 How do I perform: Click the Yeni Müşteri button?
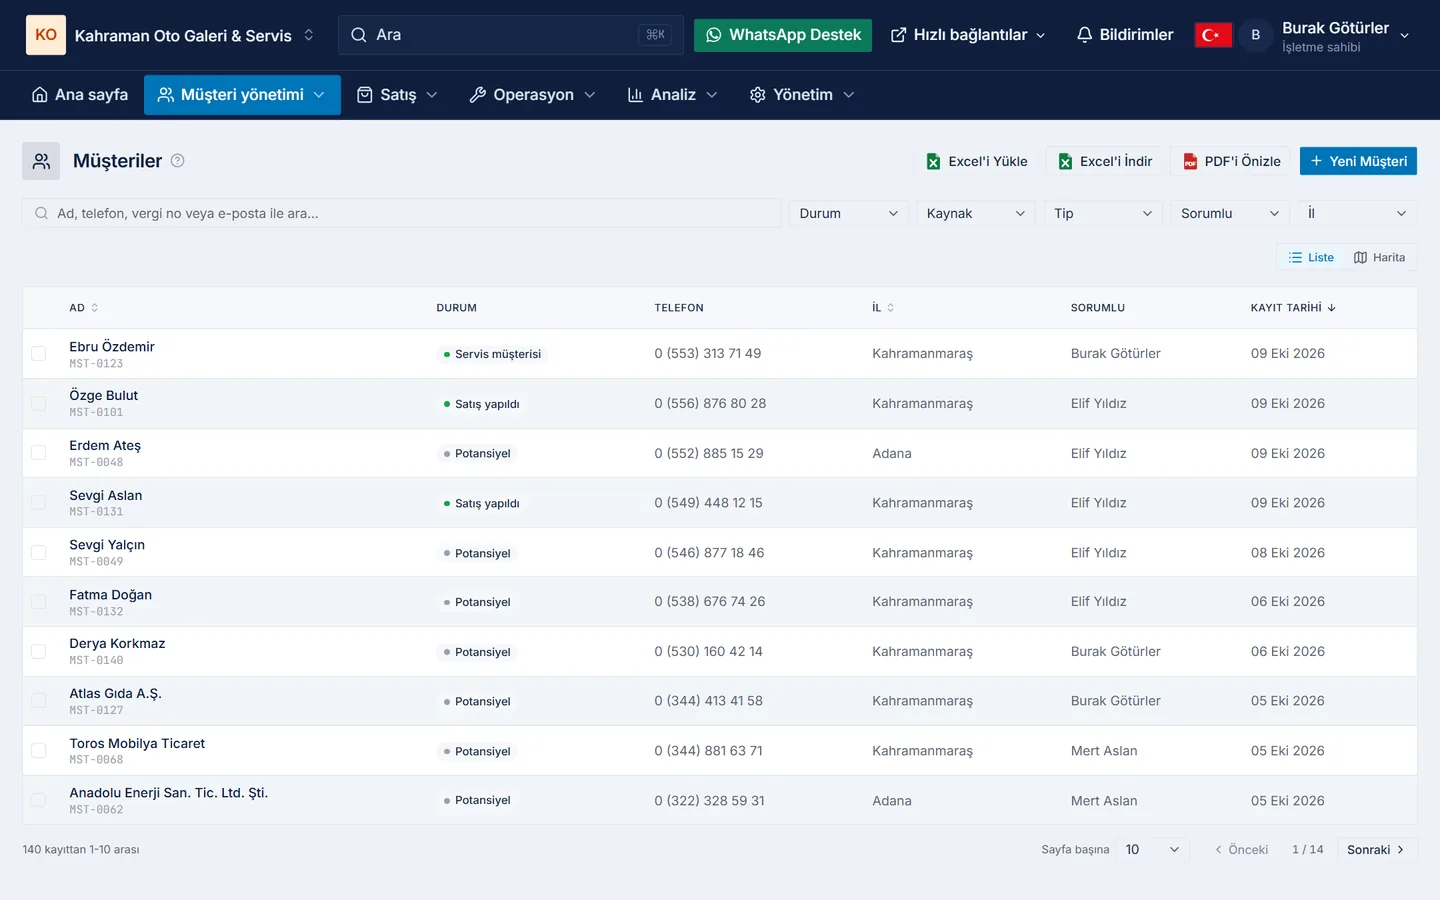point(1358,161)
